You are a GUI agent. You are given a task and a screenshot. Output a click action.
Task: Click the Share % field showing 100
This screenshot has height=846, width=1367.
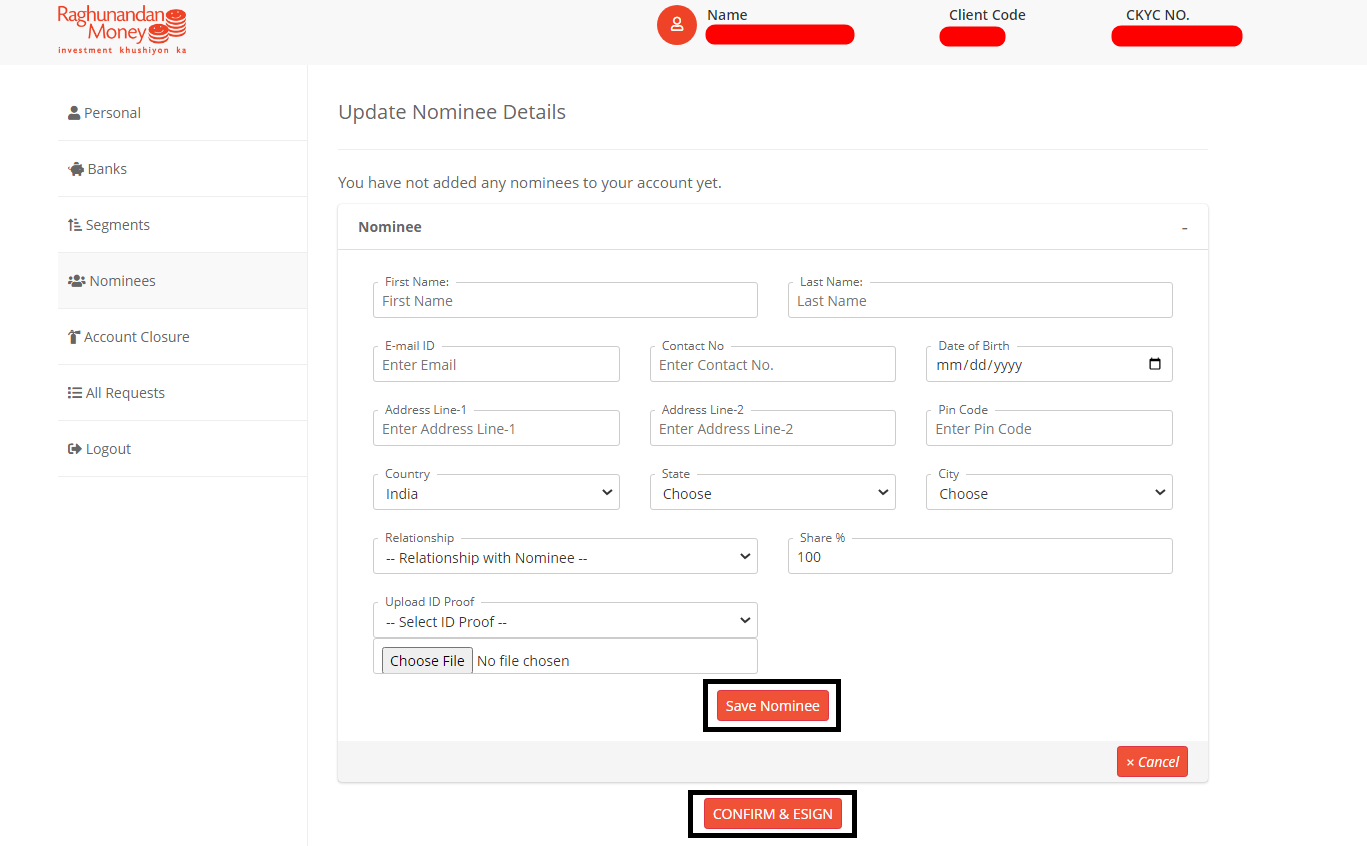coord(980,556)
